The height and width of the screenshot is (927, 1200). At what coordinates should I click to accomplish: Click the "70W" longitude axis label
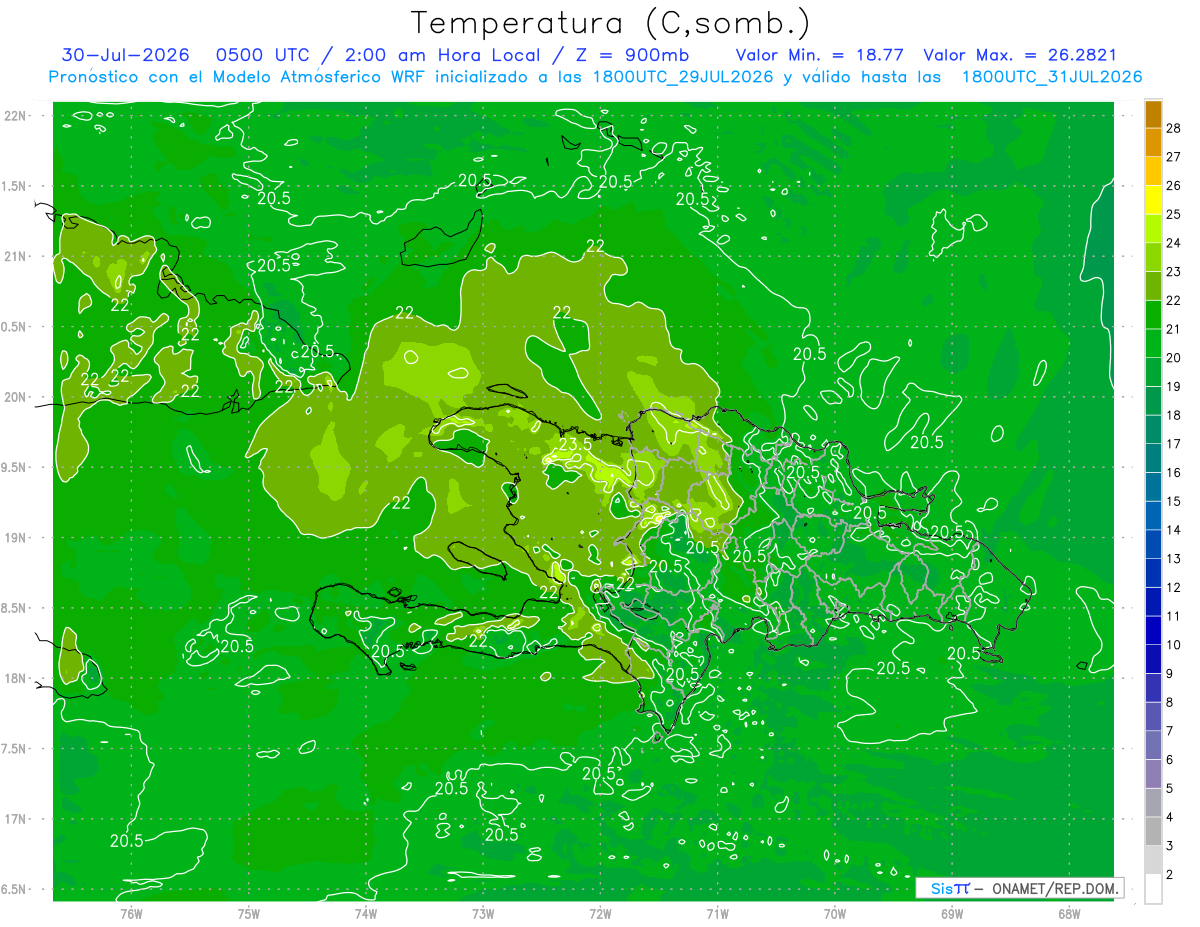point(834,912)
